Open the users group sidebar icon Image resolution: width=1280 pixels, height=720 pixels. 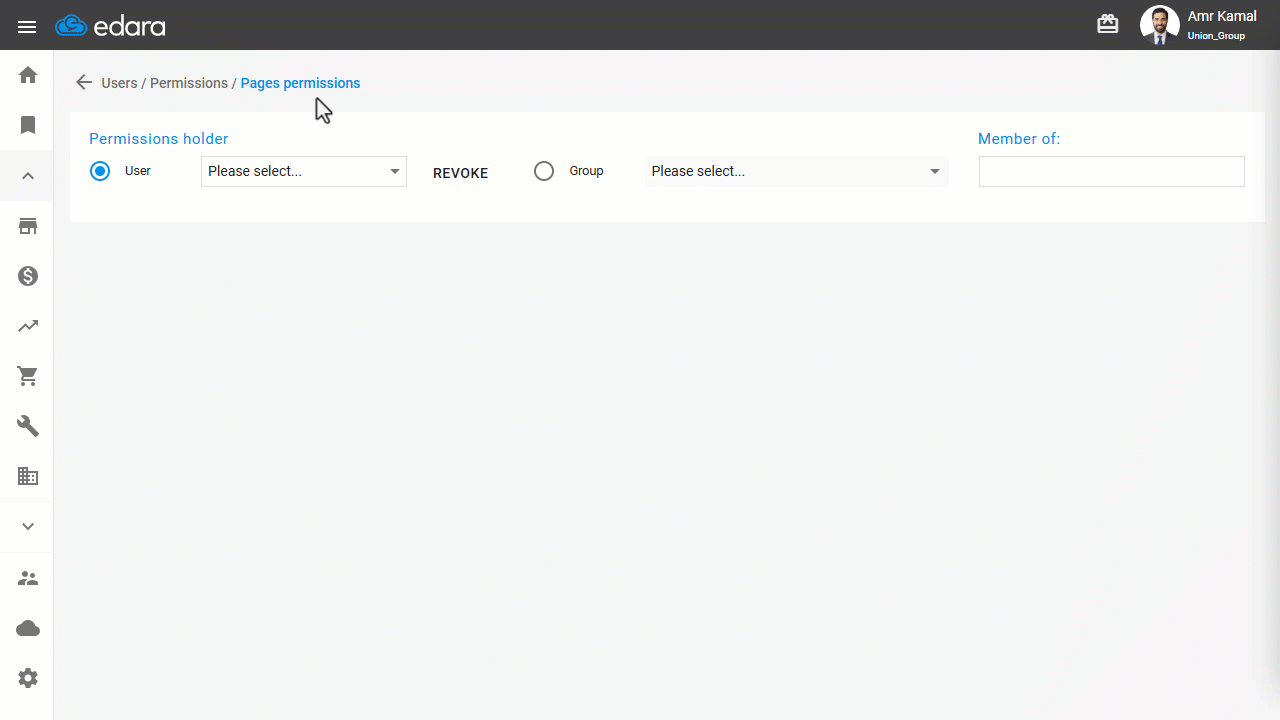(x=28, y=578)
